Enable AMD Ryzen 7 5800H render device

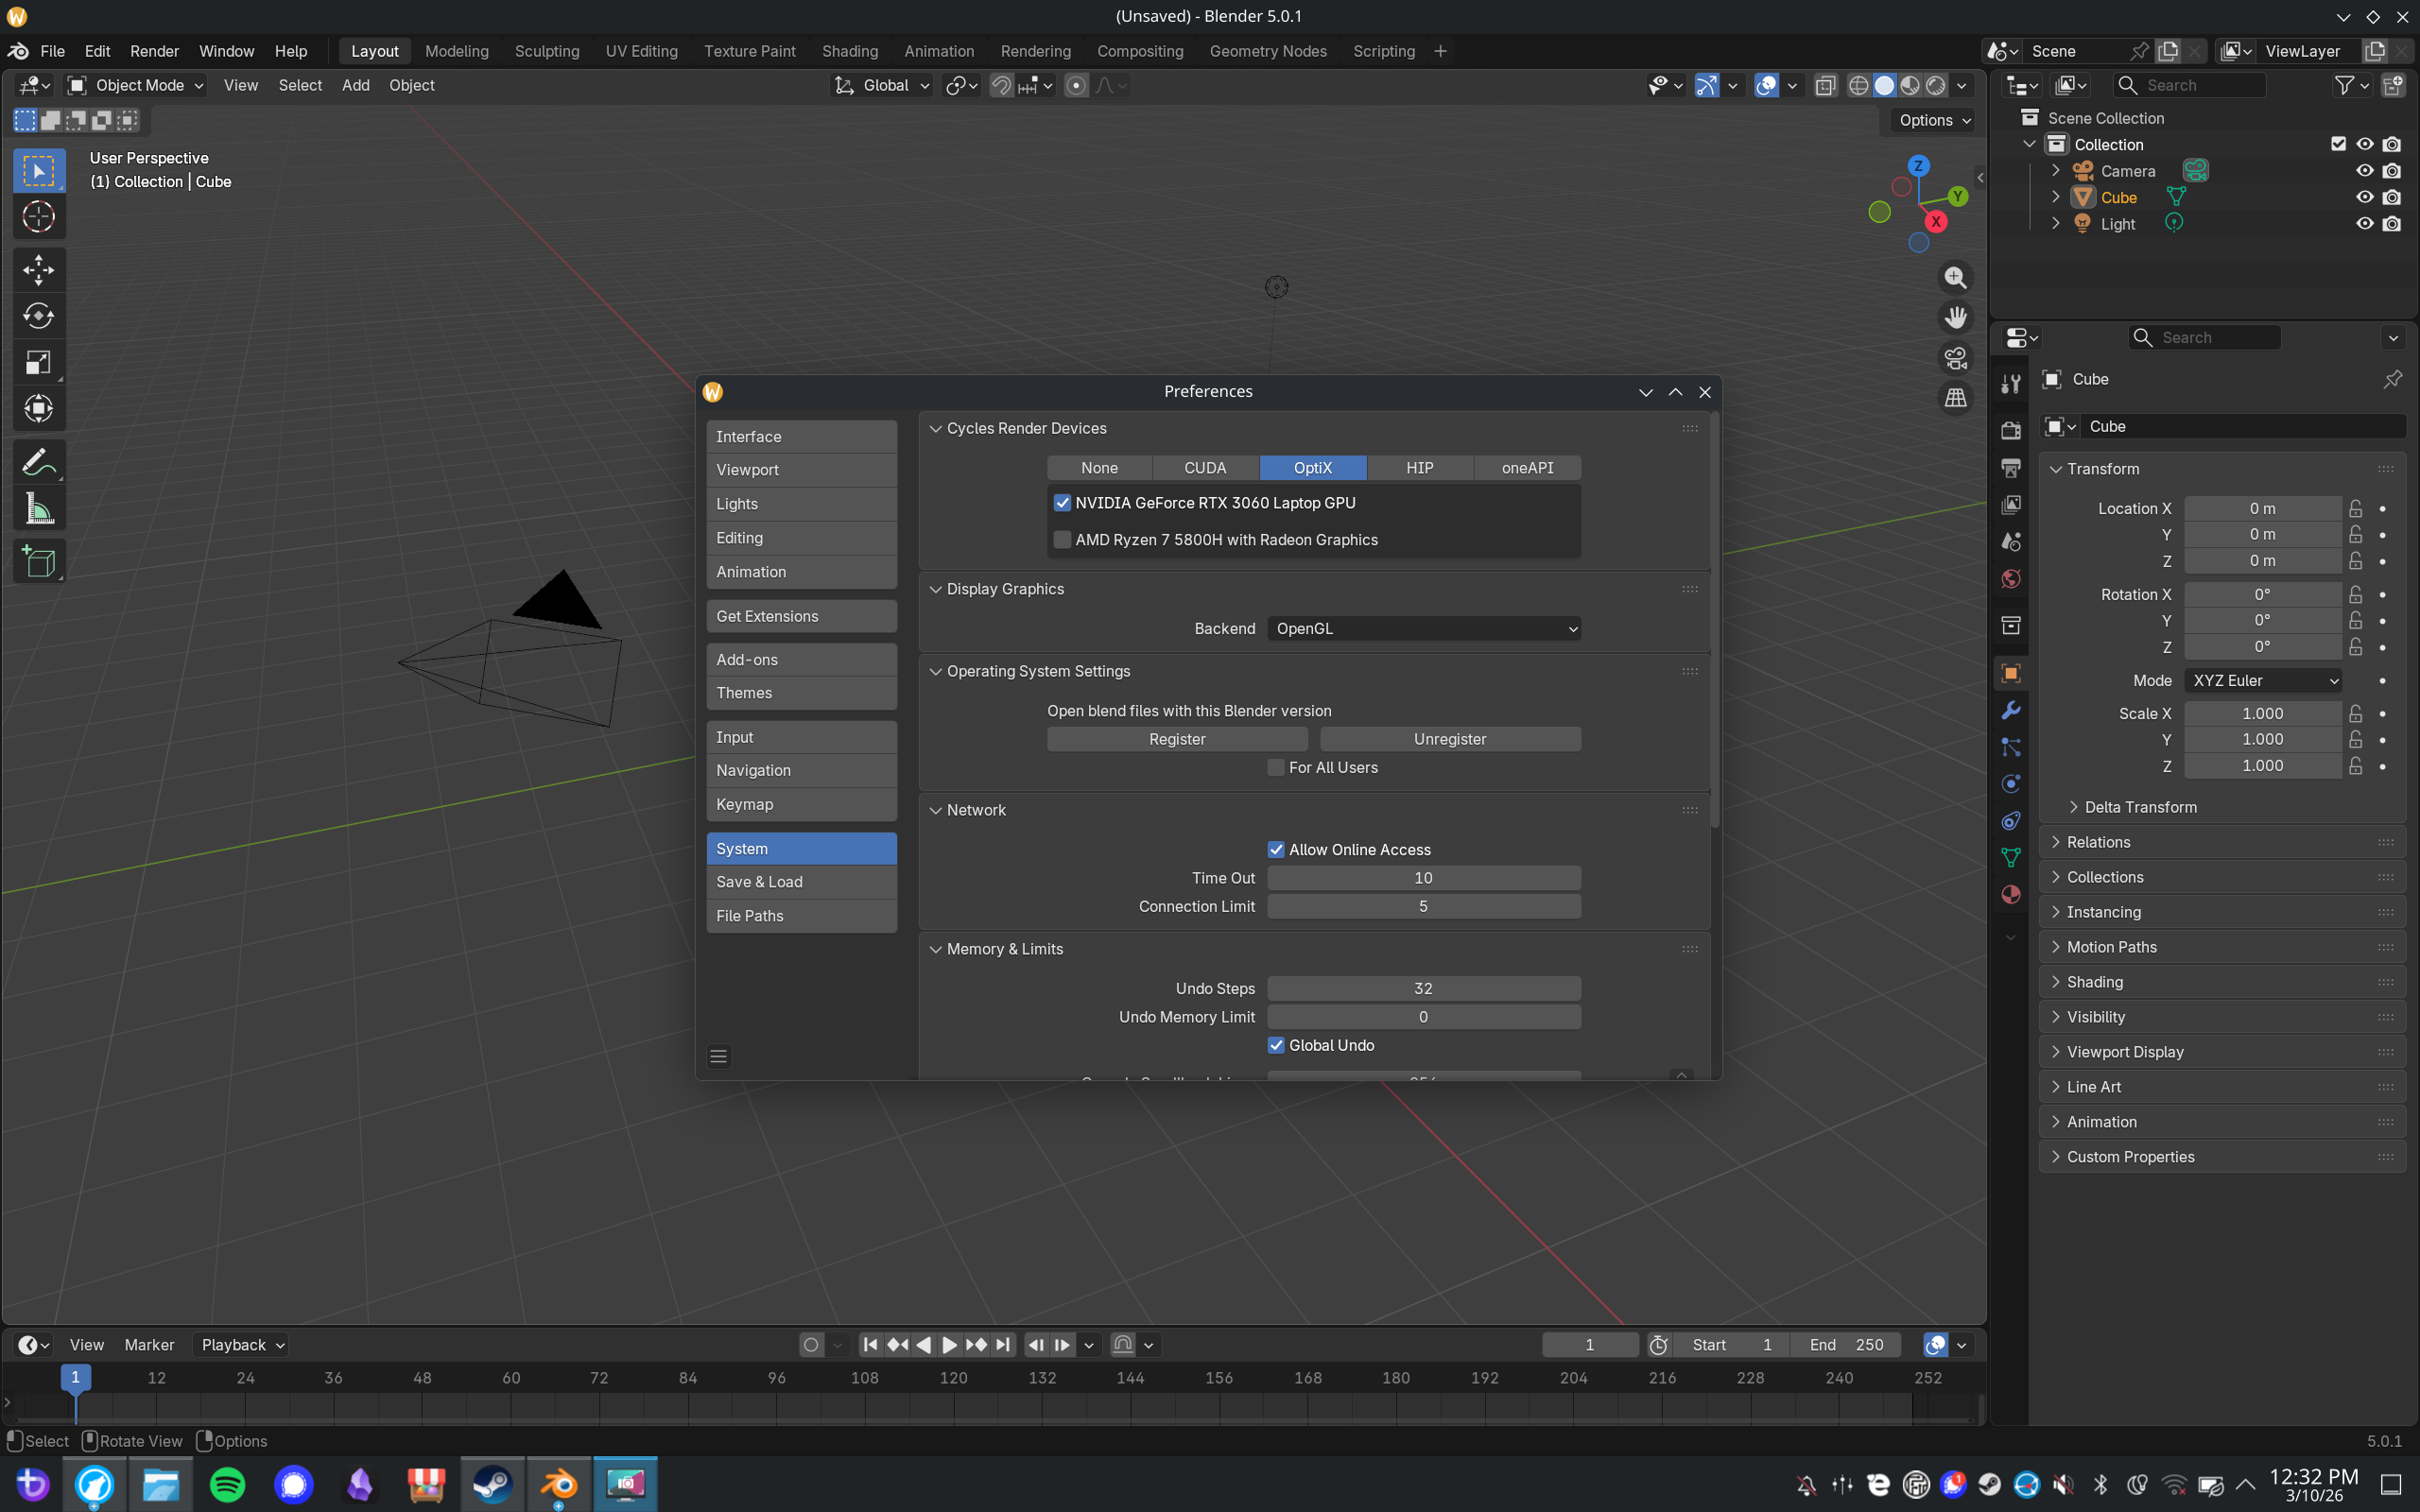click(x=1062, y=540)
